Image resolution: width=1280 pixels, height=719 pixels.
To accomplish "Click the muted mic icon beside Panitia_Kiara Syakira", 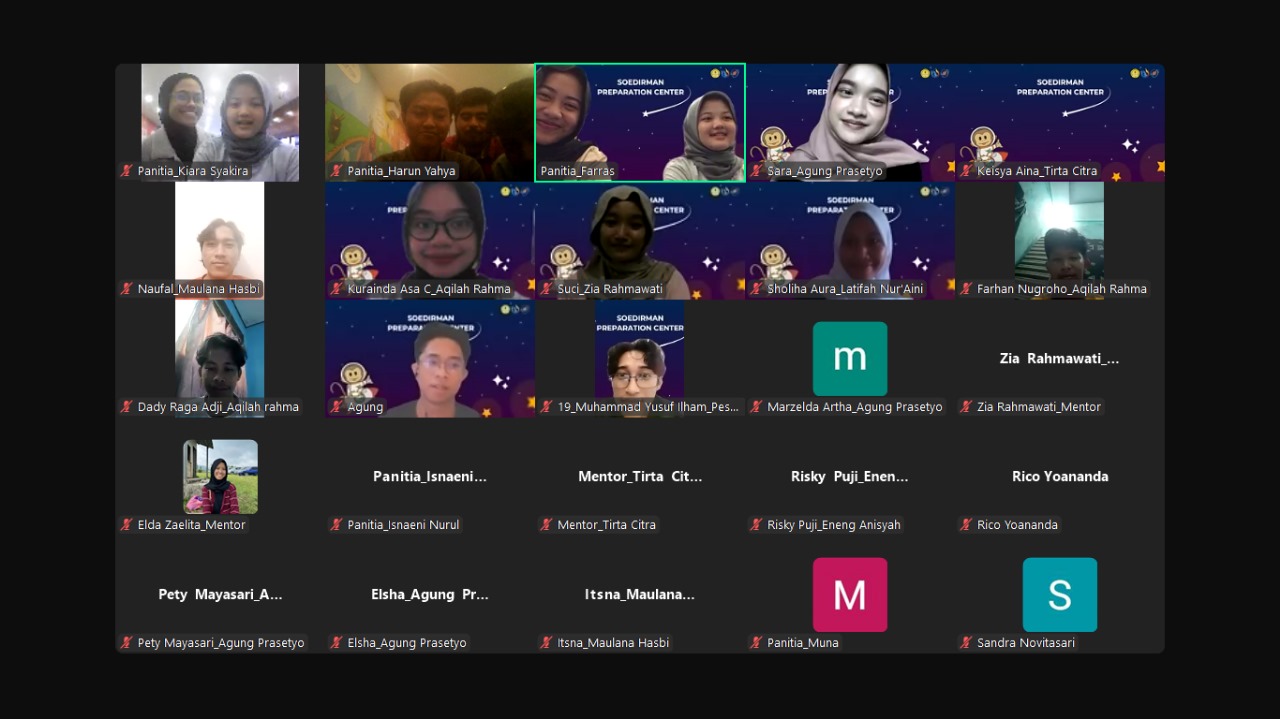I will [127, 171].
